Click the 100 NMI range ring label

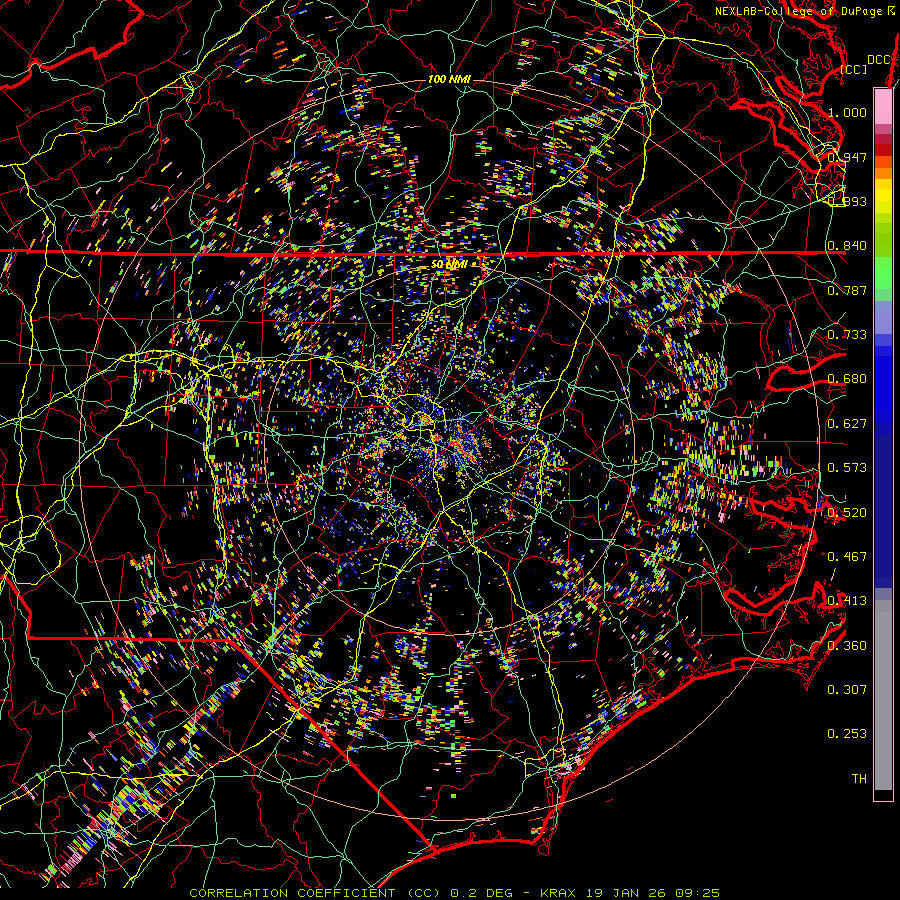449,79
